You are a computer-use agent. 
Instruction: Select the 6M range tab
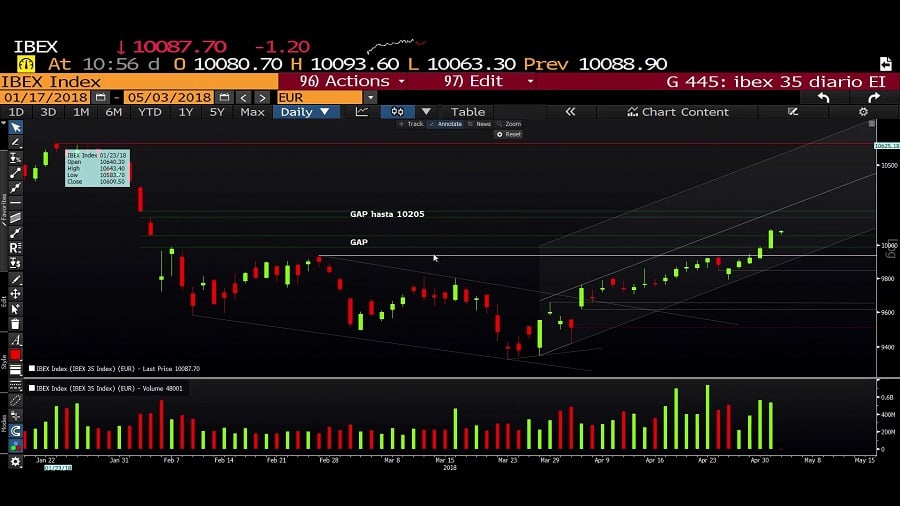[114, 112]
